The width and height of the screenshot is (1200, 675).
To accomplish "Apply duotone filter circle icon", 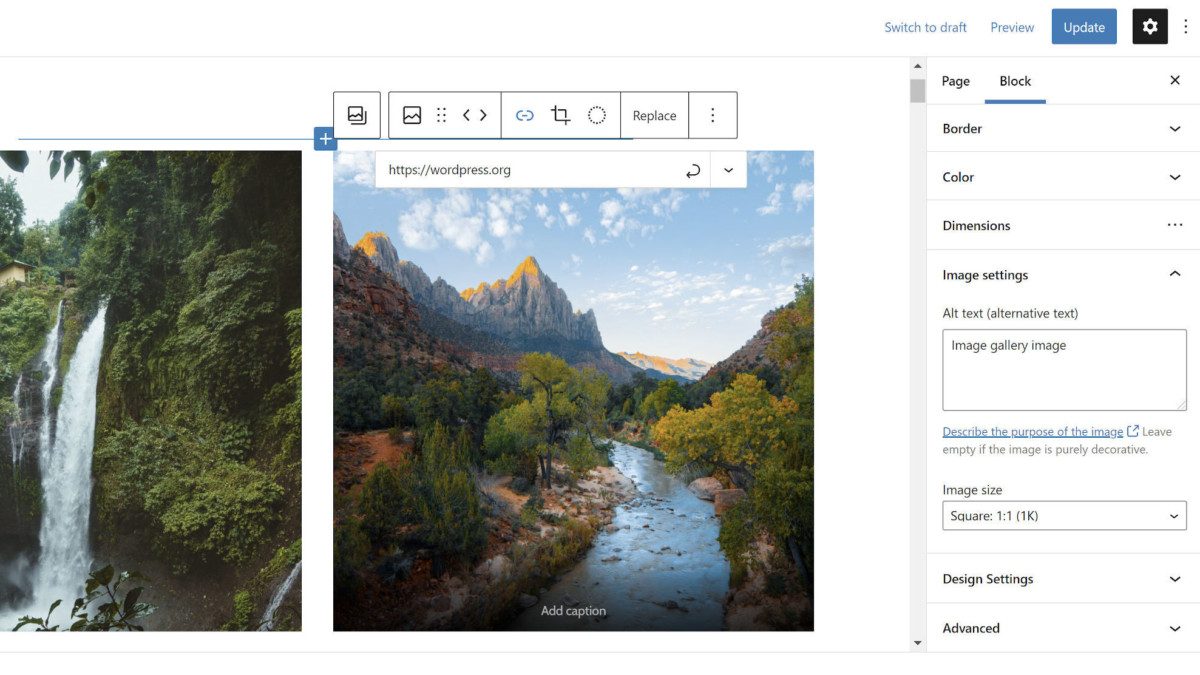I will pos(597,115).
